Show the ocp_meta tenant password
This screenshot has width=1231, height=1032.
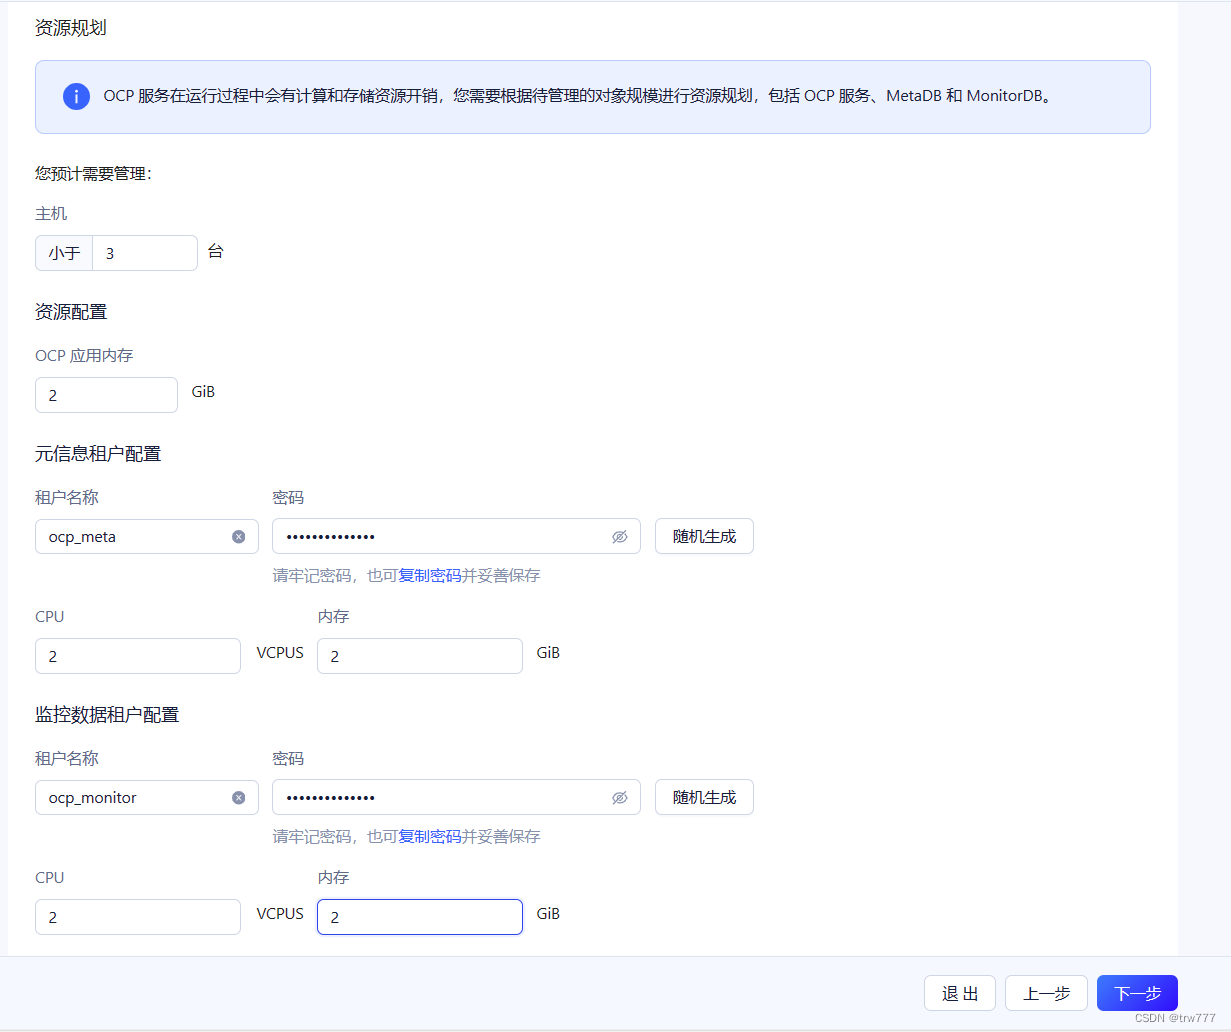[x=620, y=537]
